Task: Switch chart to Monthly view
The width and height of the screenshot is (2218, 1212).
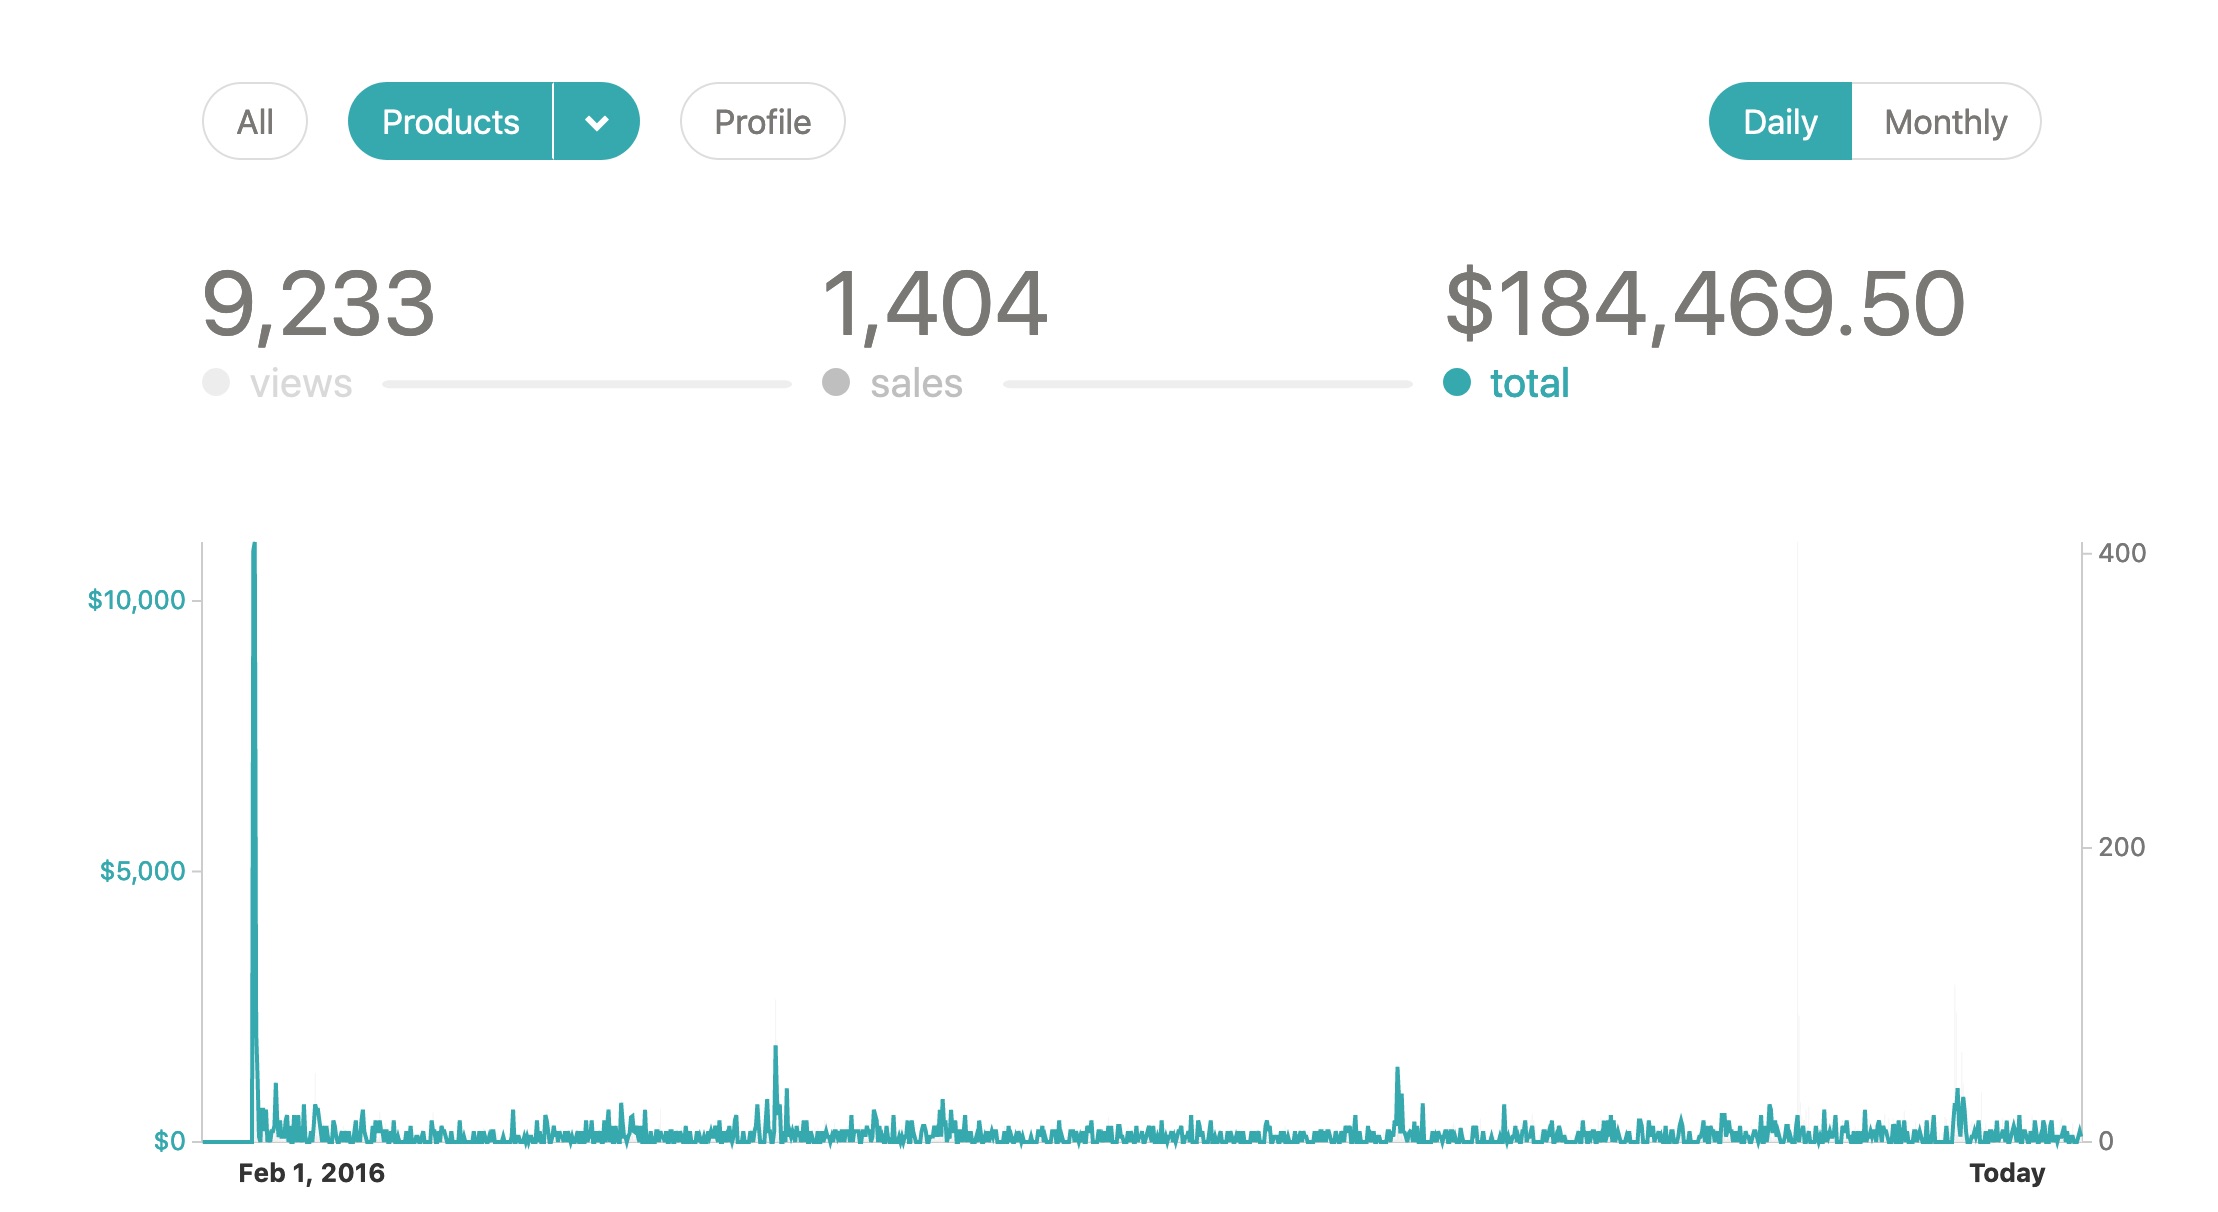Action: 1946,122
